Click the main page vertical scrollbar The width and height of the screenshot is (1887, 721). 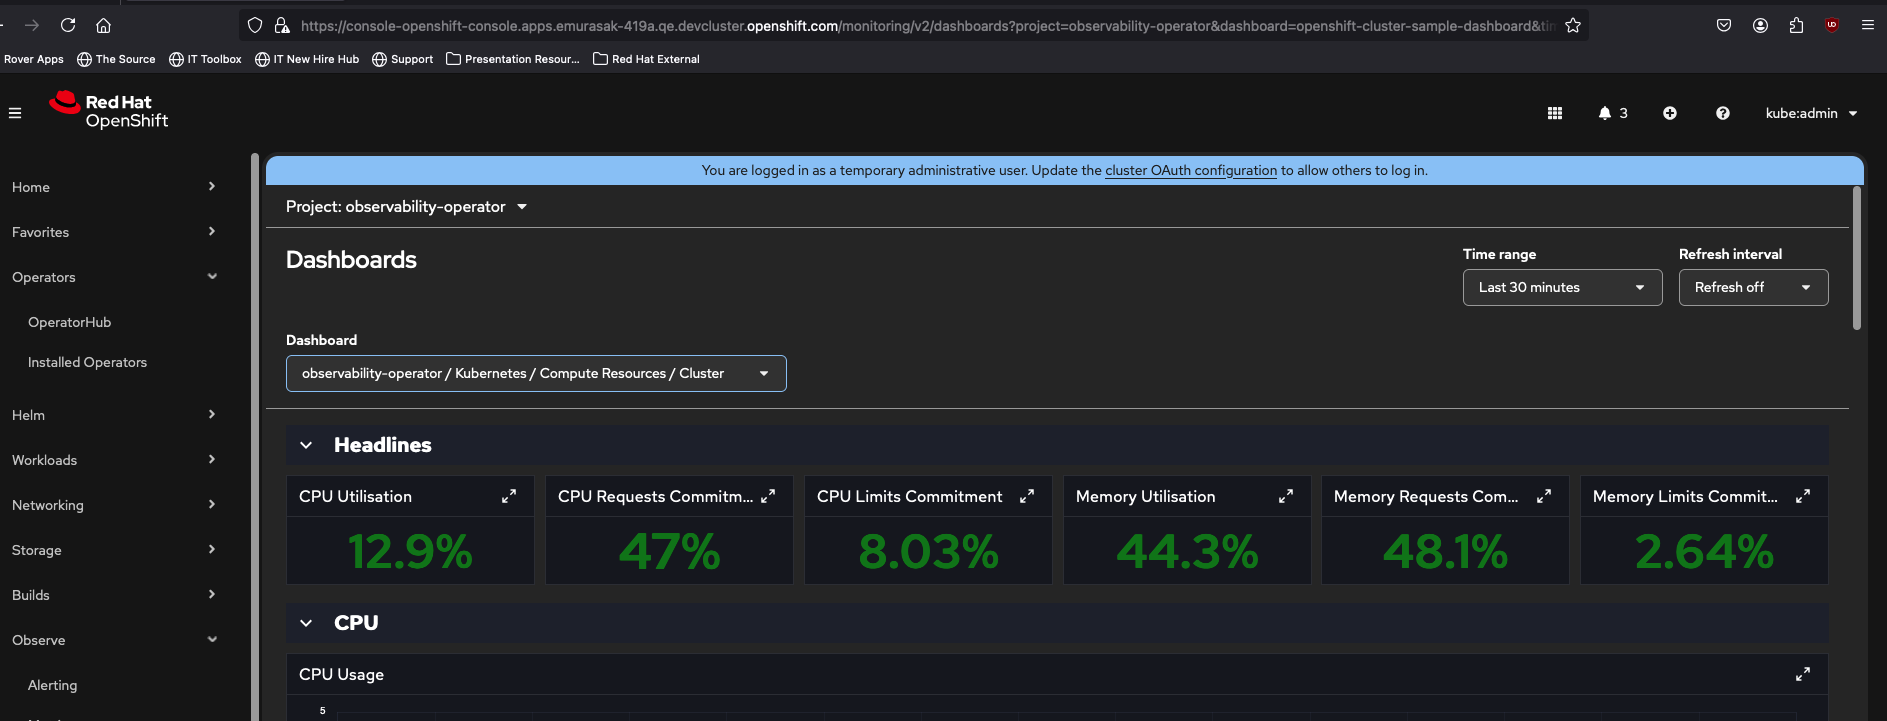click(1857, 258)
